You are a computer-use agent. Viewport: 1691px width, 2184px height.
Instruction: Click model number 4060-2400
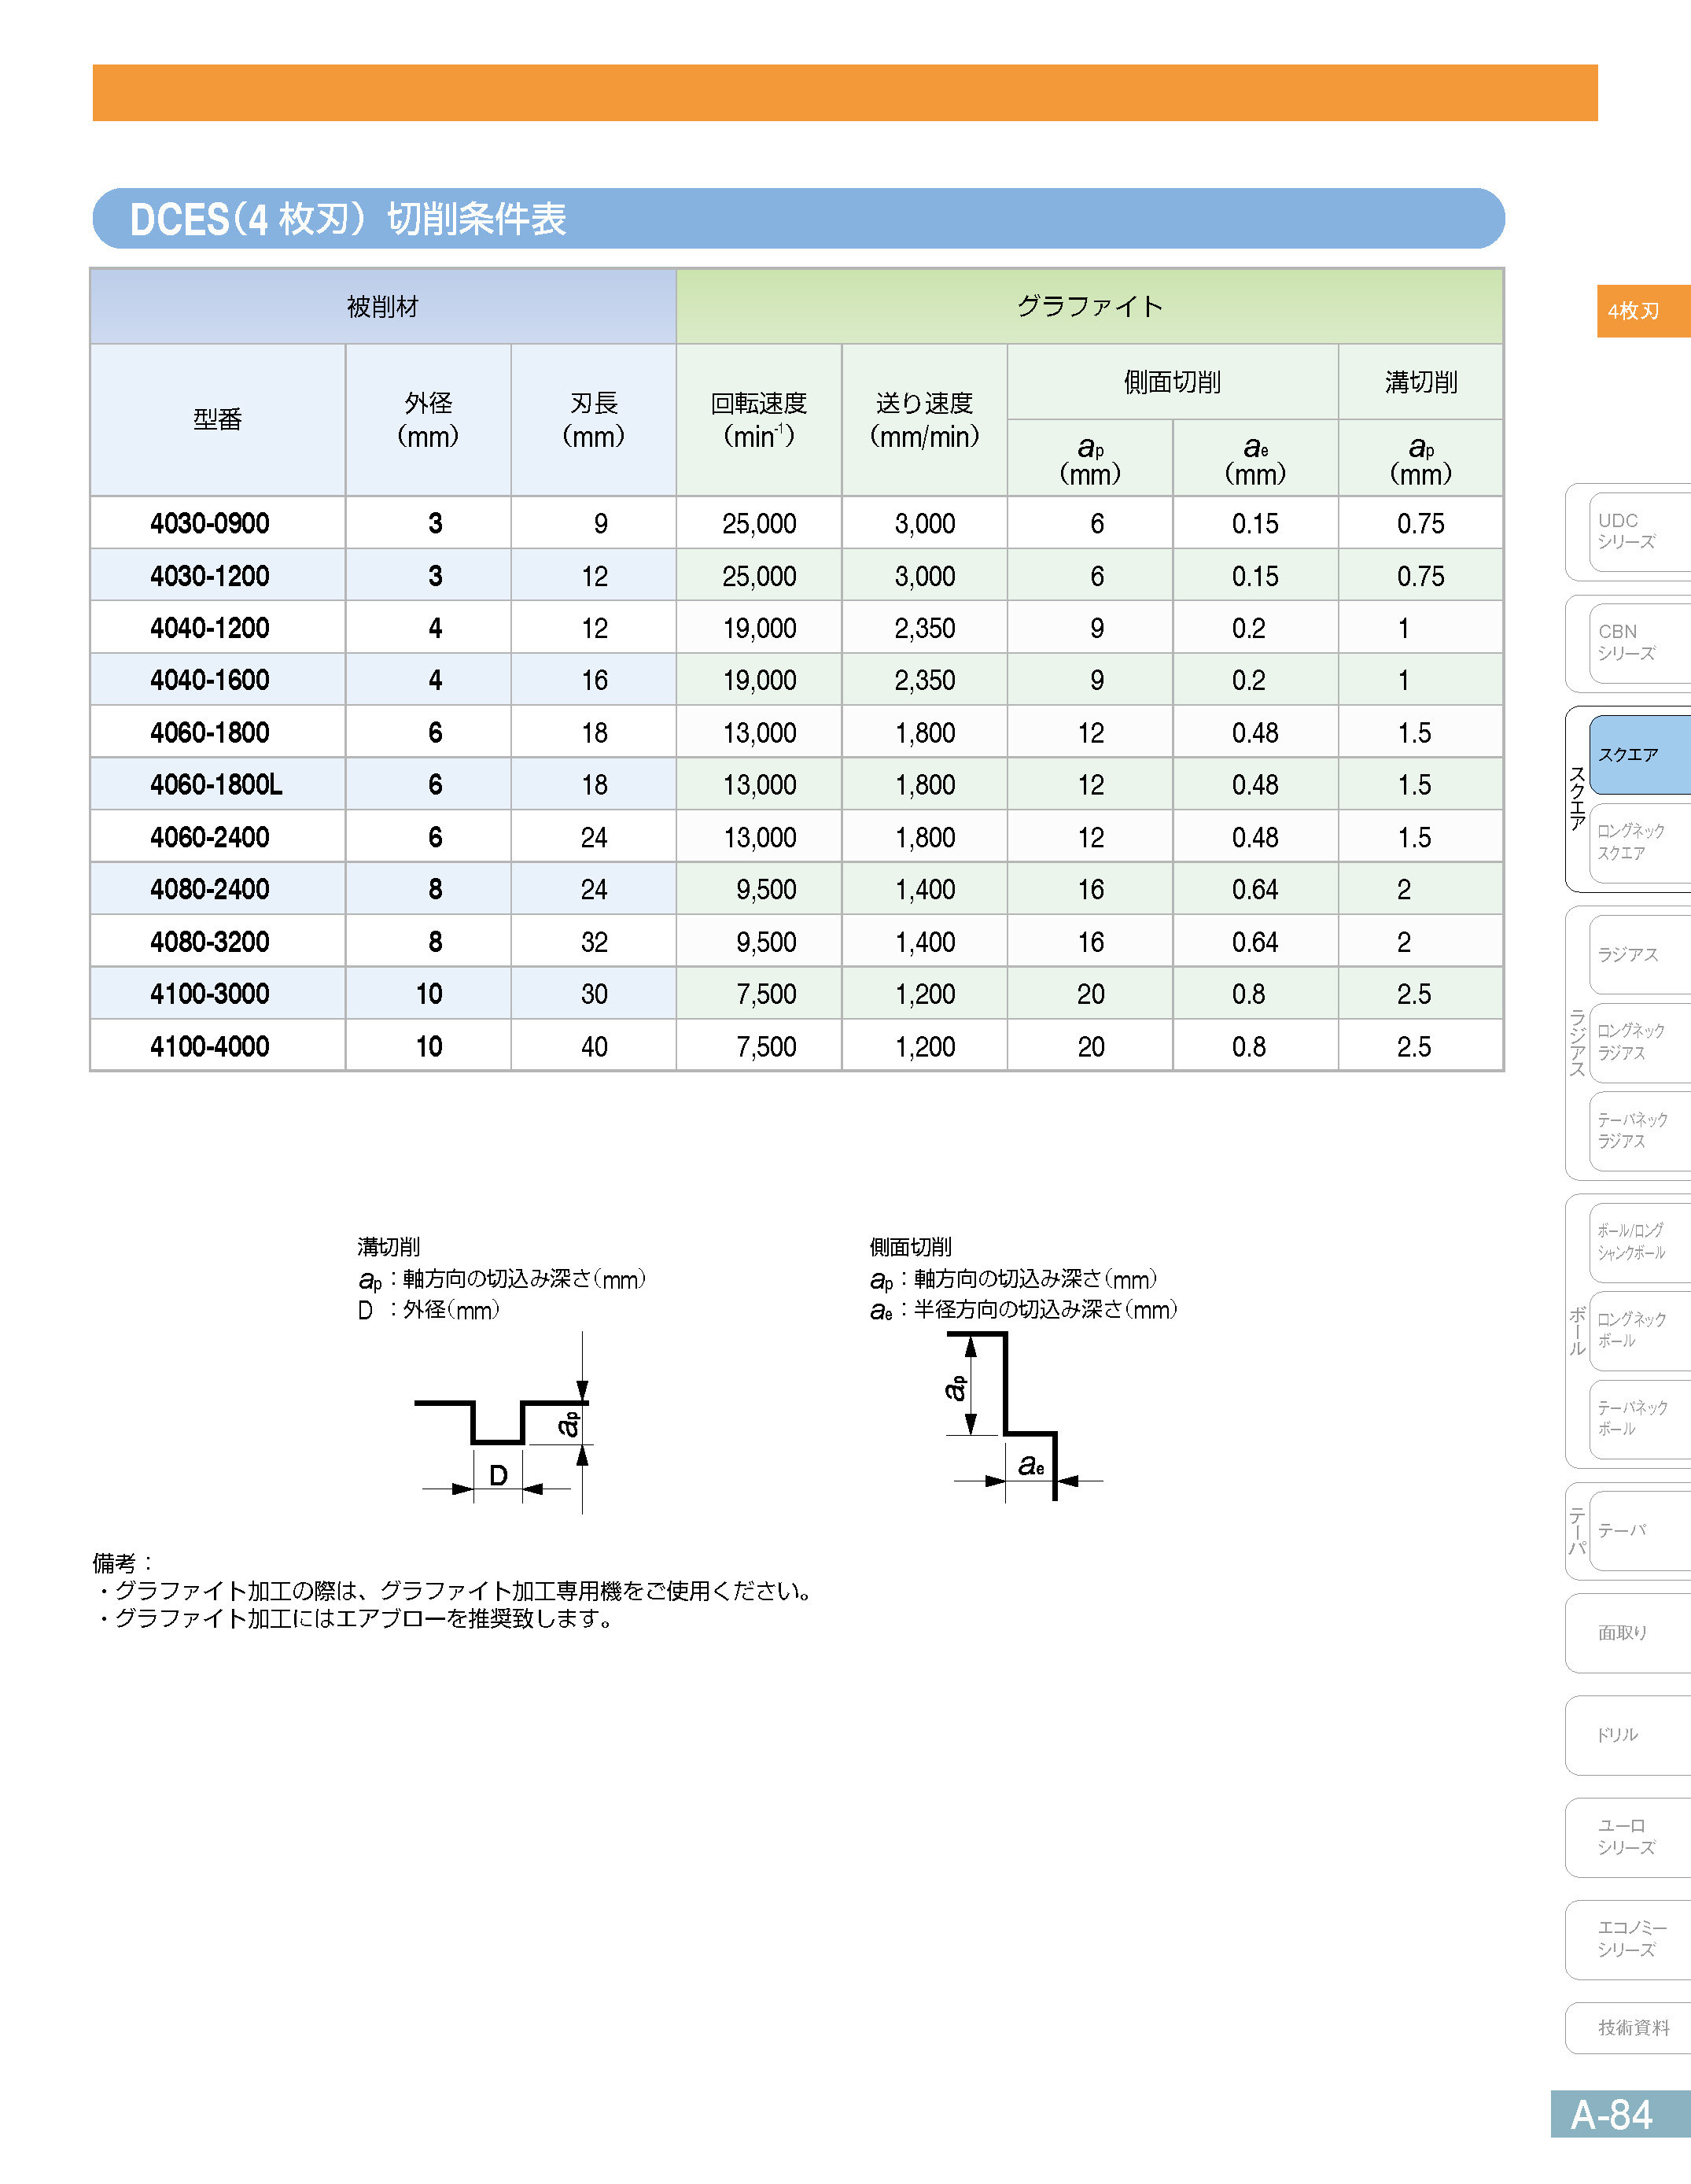click(x=210, y=837)
